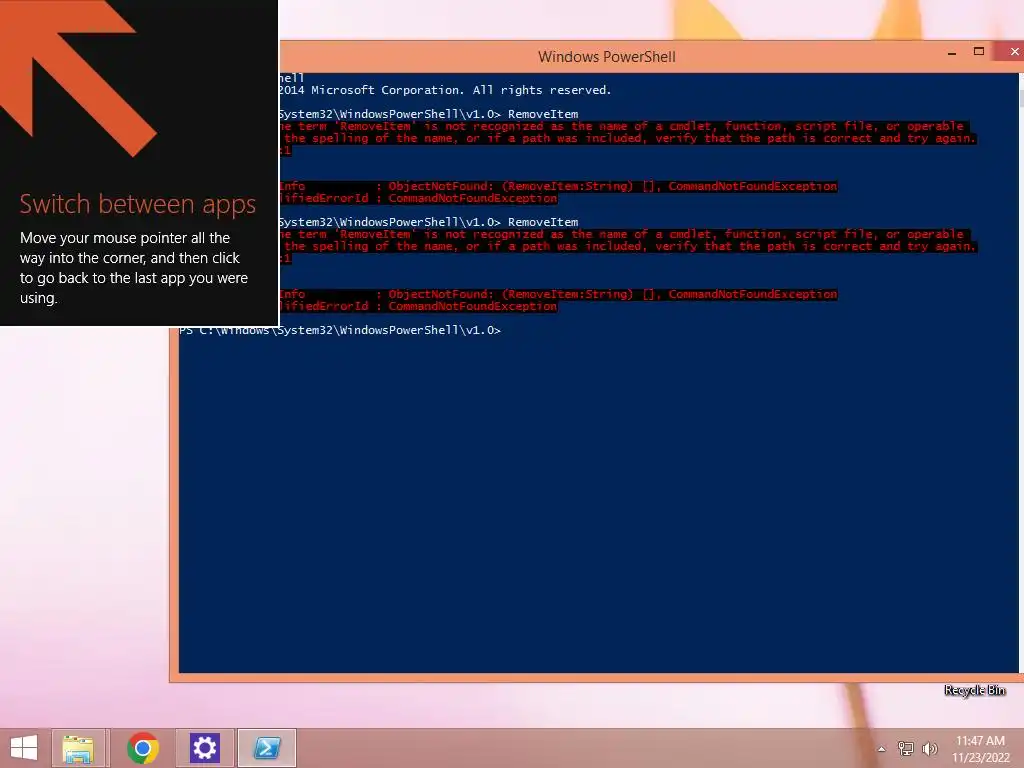Launch Google Chrome from the taskbar
The image size is (1024, 768).
coord(143,748)
